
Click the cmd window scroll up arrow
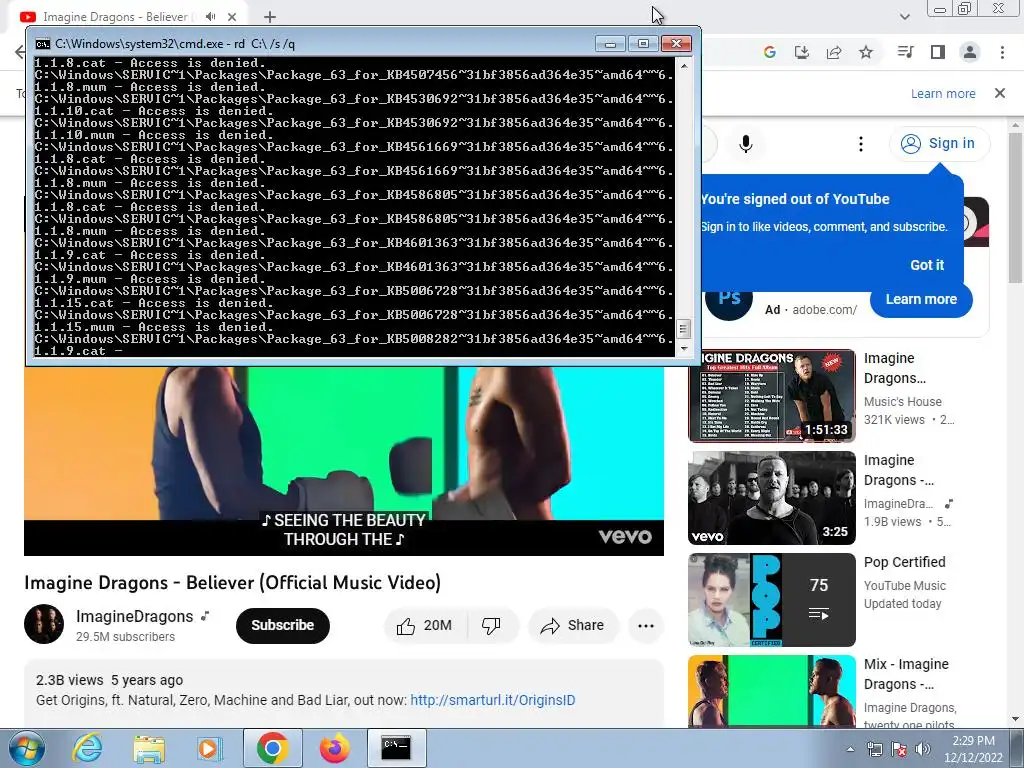[x=683, y=65]
